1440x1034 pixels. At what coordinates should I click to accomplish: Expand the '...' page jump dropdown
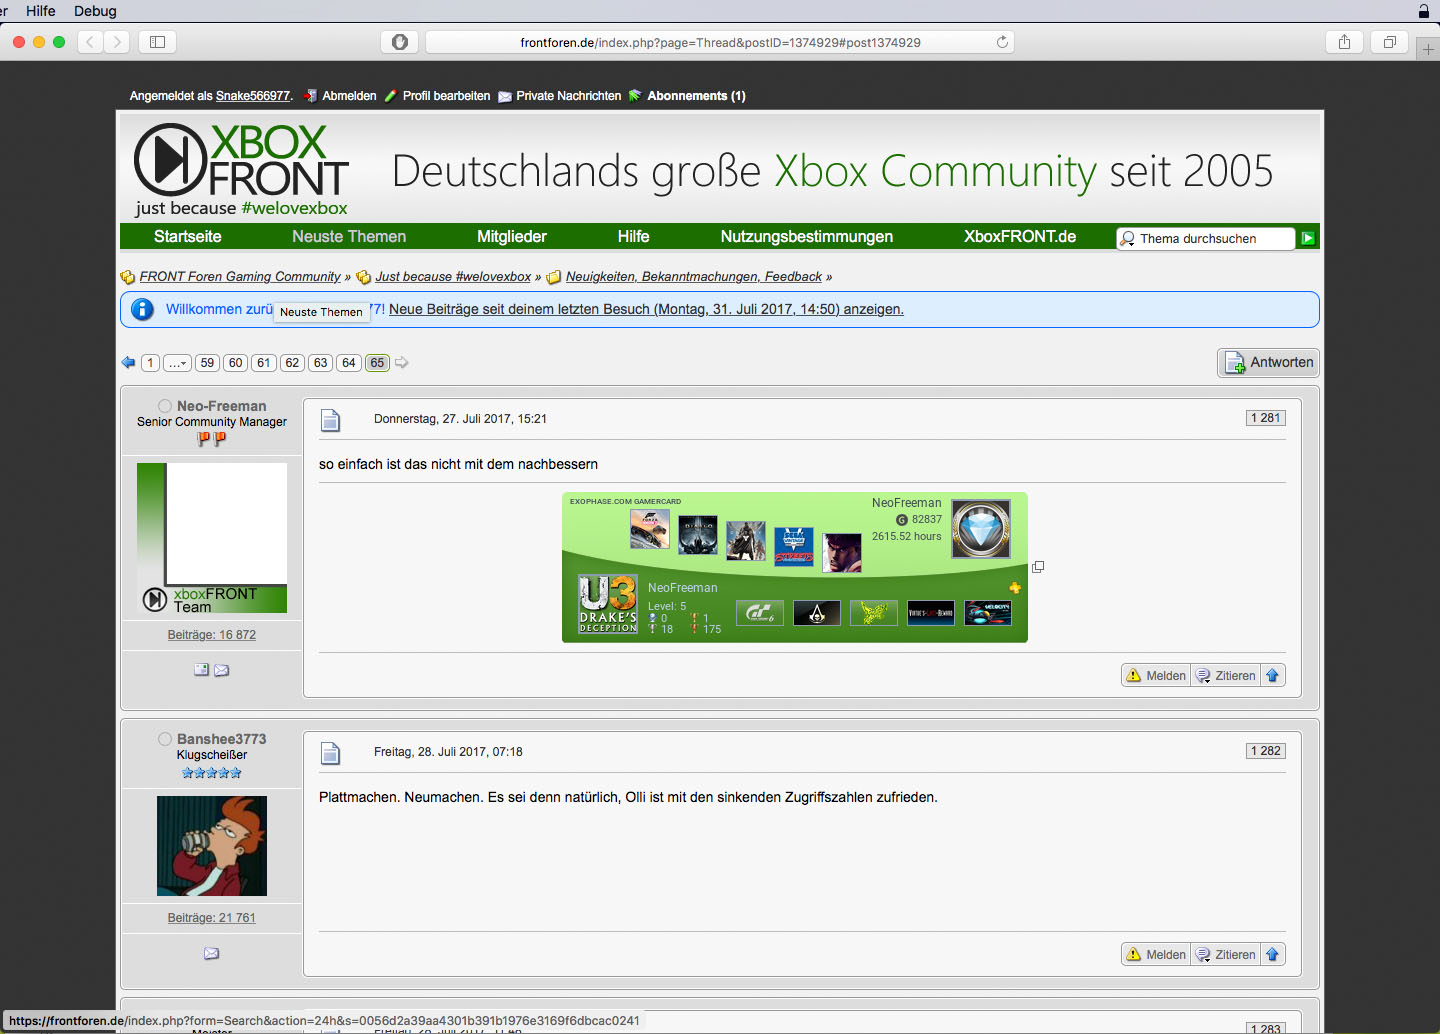coord(177,363)
